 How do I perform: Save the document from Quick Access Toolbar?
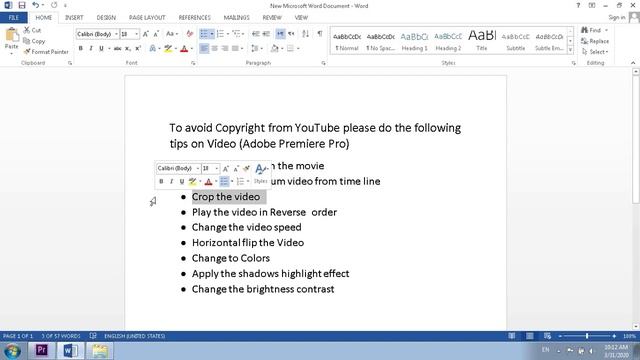22,5
